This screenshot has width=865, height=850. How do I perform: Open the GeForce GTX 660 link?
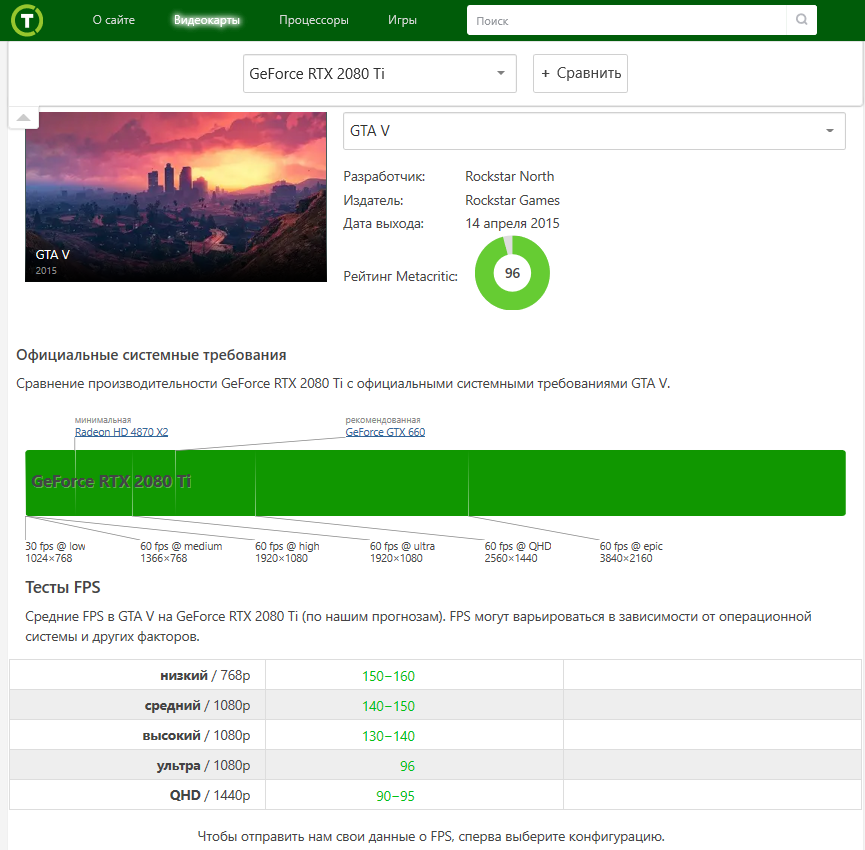[x=385, y=432]
